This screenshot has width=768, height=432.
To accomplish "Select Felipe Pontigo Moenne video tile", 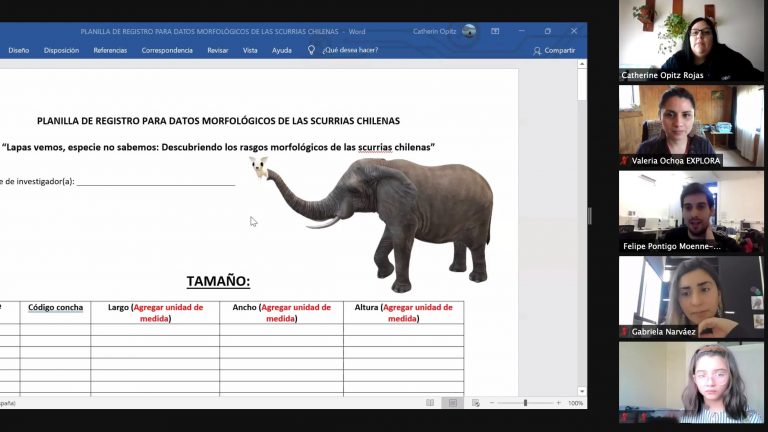I will pos(691,212).
